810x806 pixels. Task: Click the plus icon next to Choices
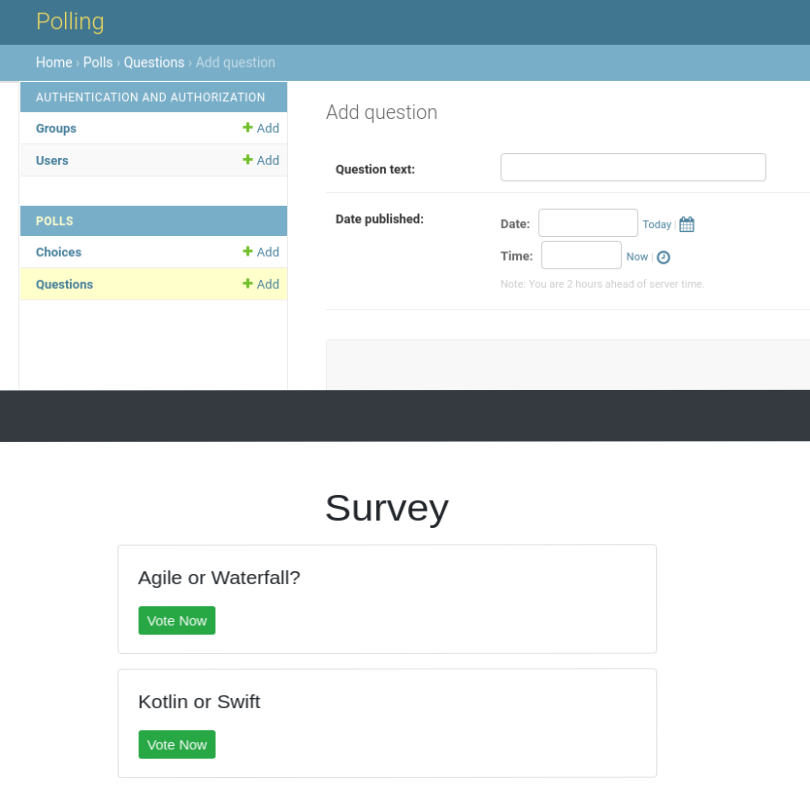[248, 252]
